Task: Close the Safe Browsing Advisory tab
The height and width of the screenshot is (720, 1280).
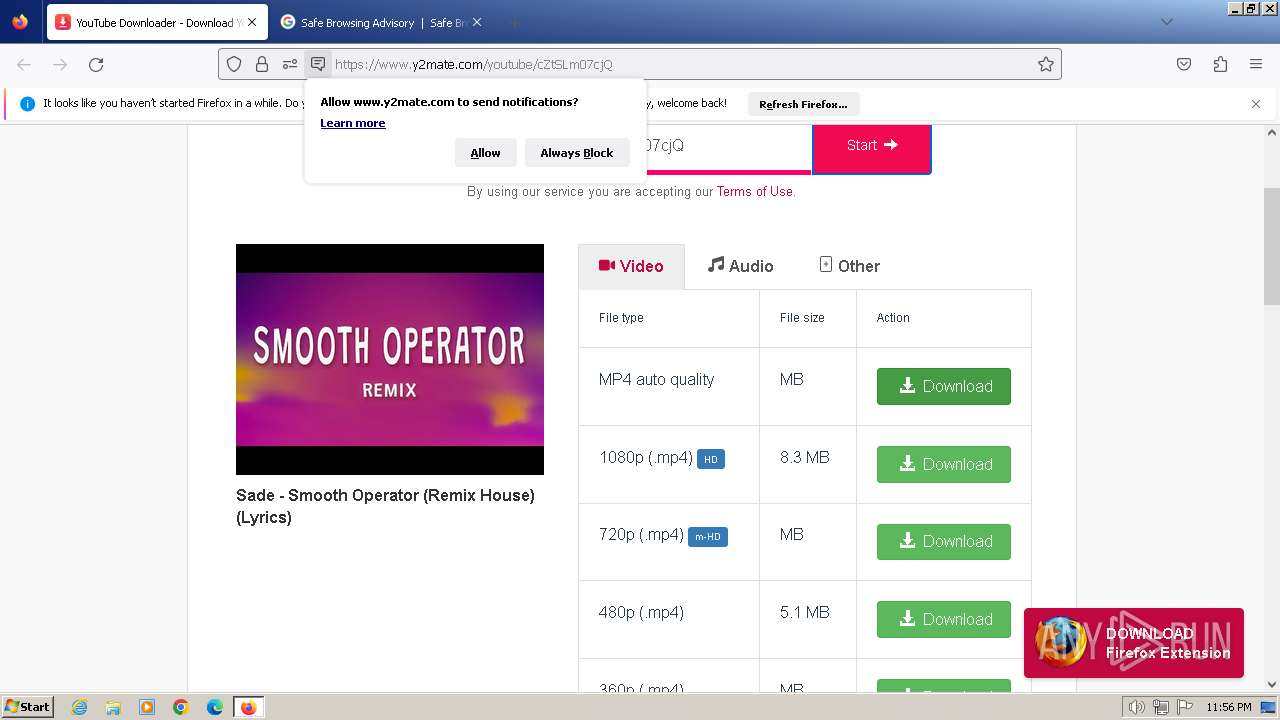Action: (477, 22)
